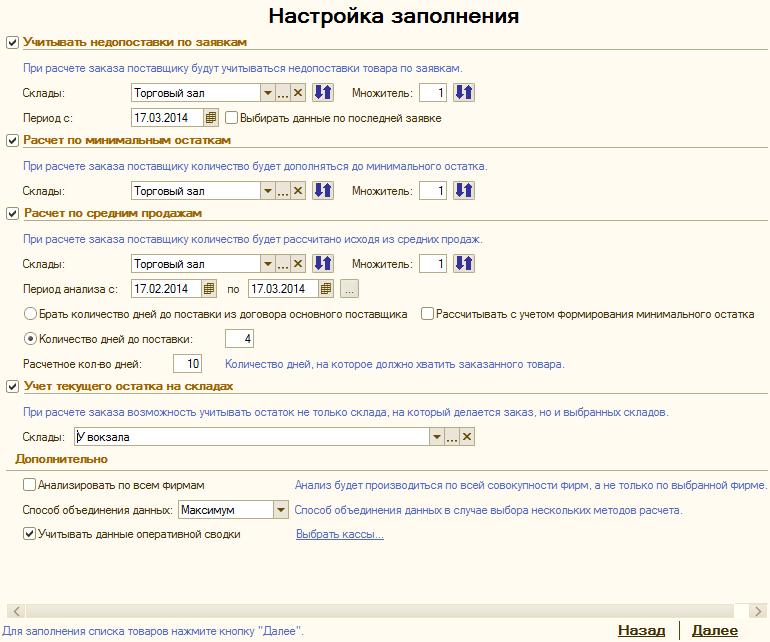Click swap arrows next to Множитель in средним продажам section
Viewport: 770px width, 642px height.
(x=464, y=264)
